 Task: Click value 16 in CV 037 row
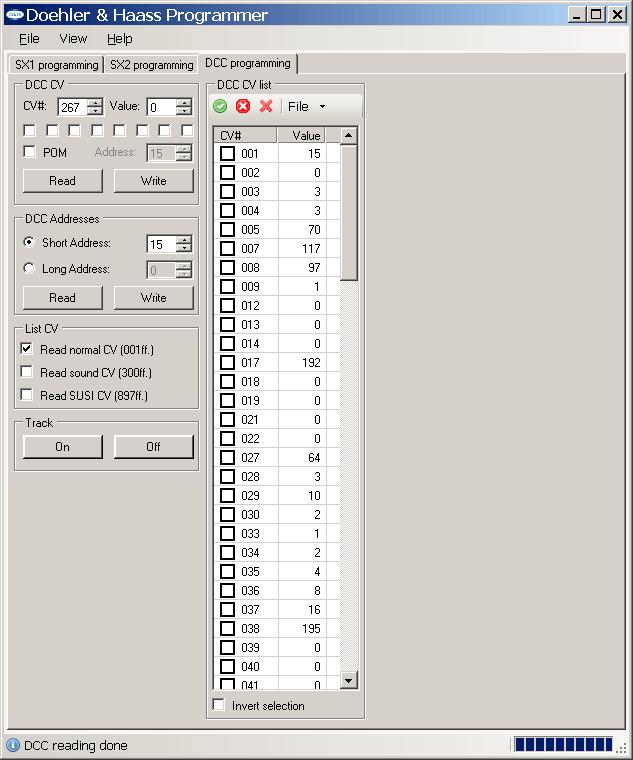point(314,609)
